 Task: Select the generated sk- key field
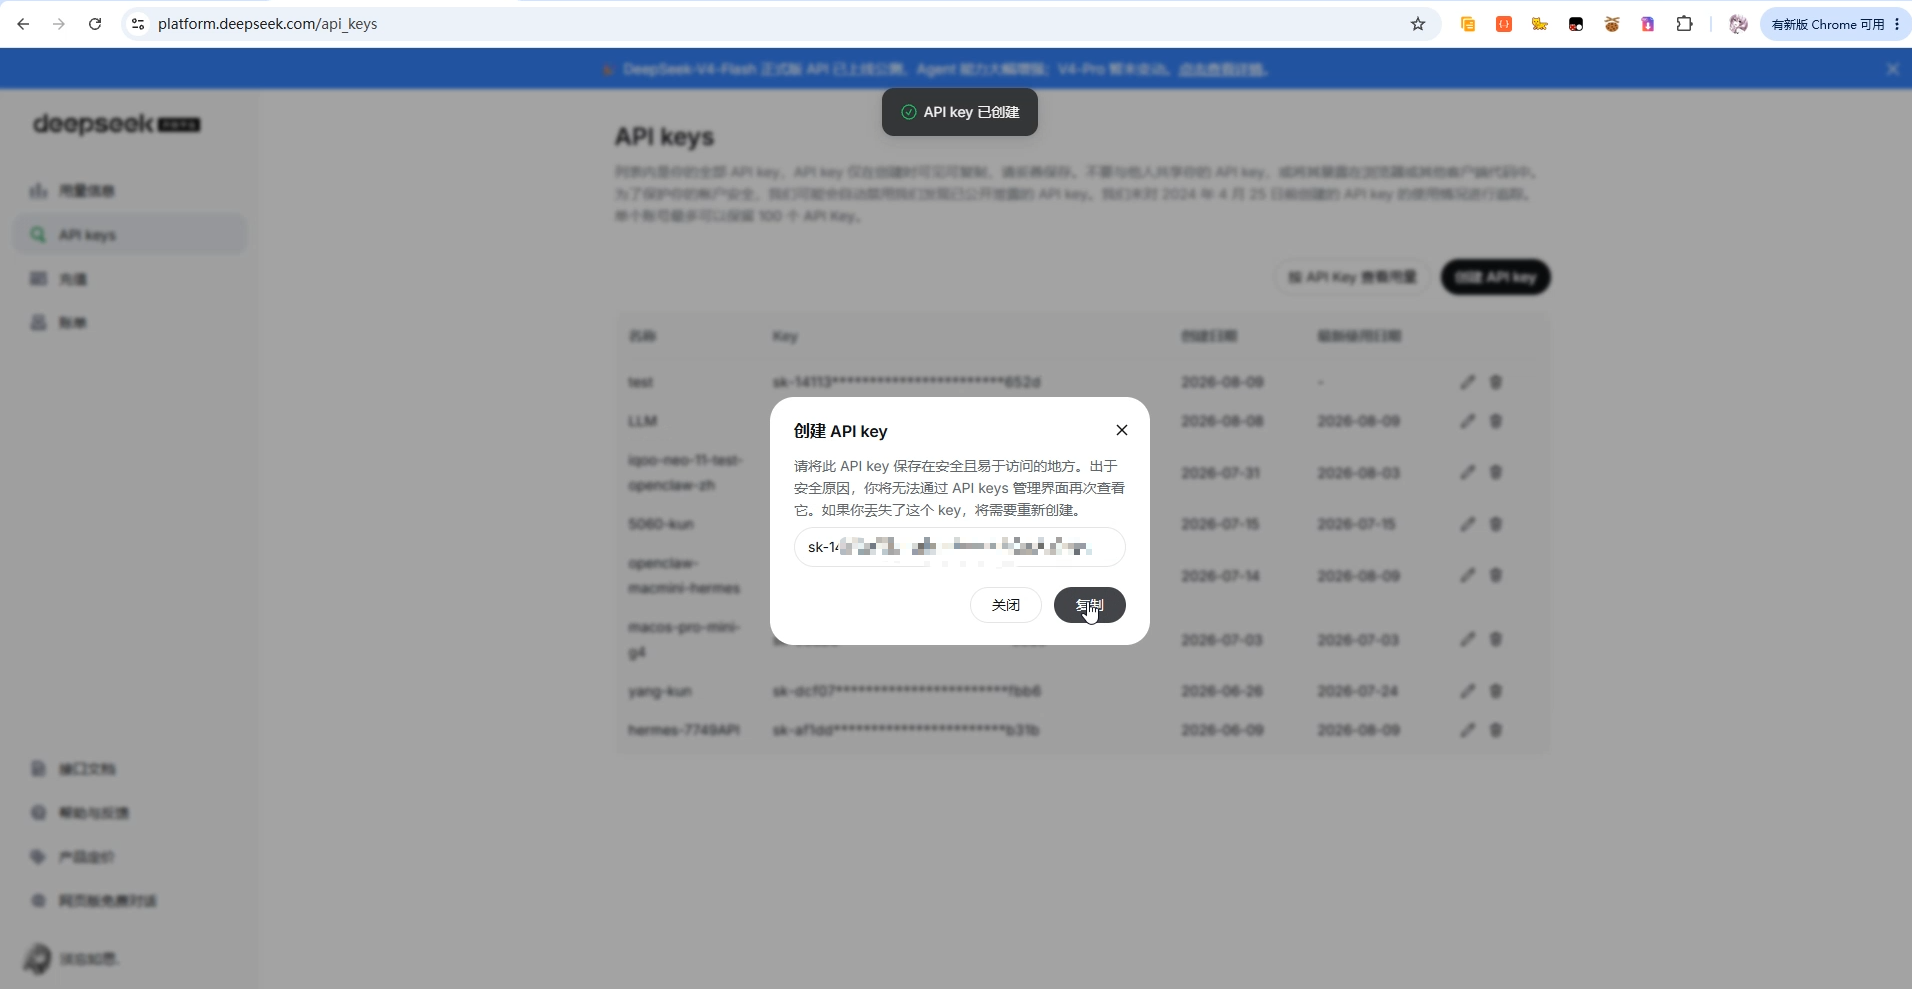[959, 547]
